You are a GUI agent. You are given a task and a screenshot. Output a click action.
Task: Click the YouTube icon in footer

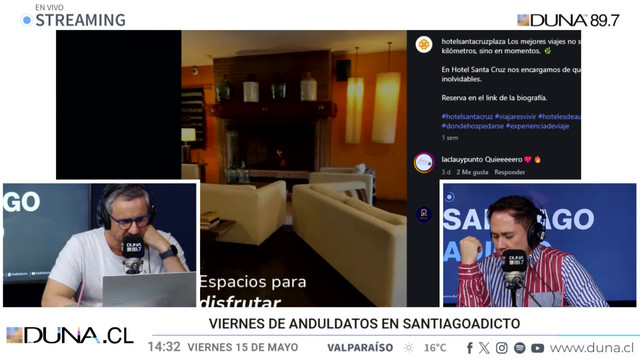click(538, 348)
